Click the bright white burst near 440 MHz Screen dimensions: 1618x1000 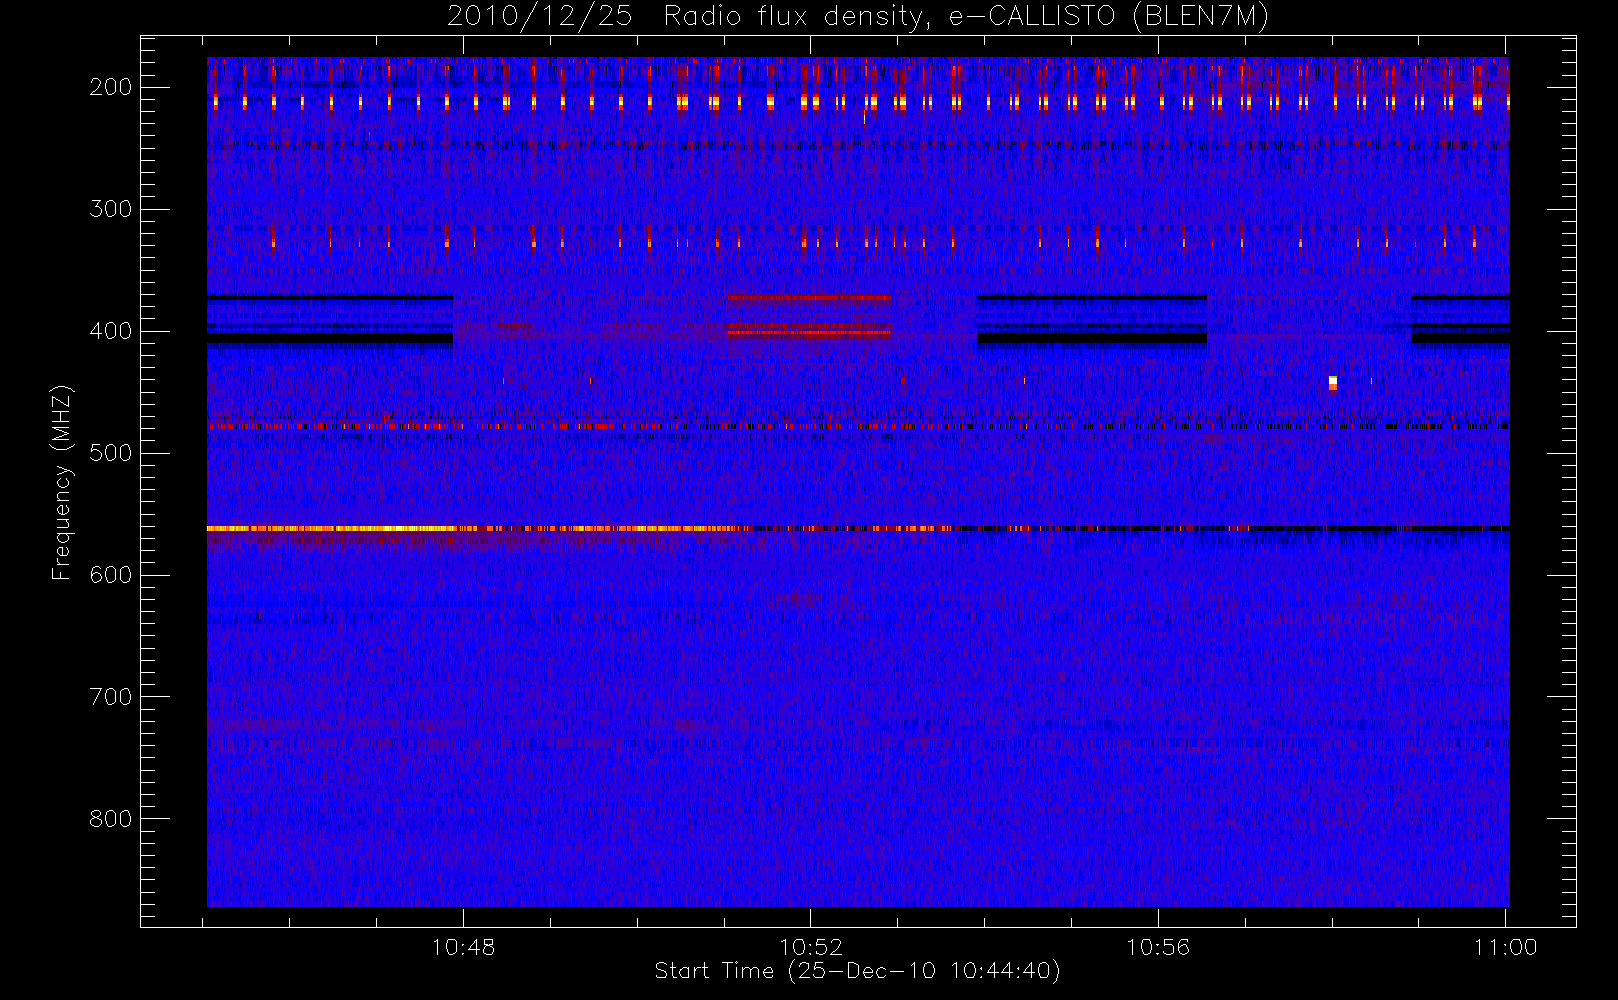[1332, 383]
